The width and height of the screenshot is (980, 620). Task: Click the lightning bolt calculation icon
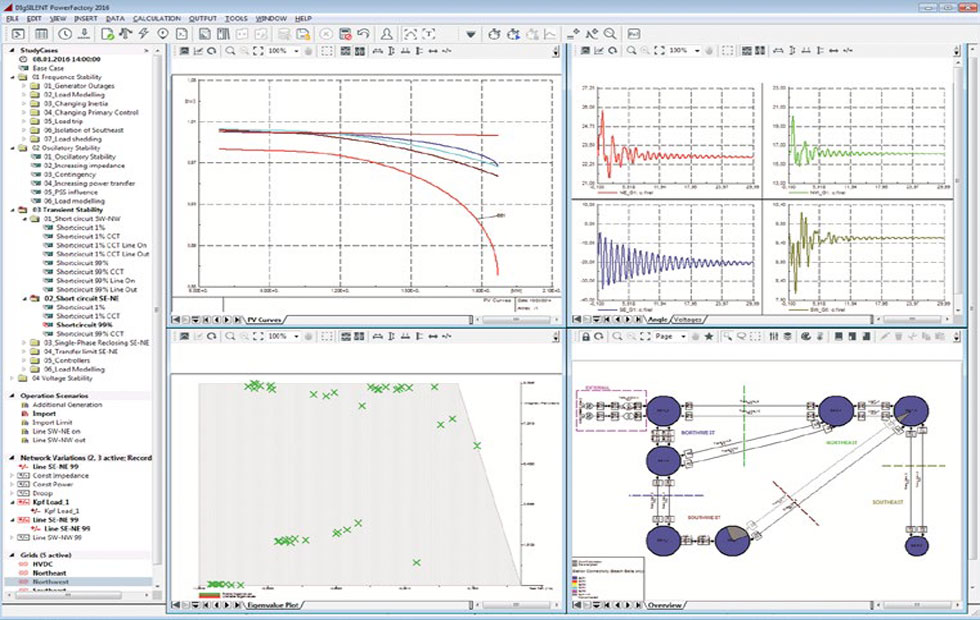(x=143, y=34)
